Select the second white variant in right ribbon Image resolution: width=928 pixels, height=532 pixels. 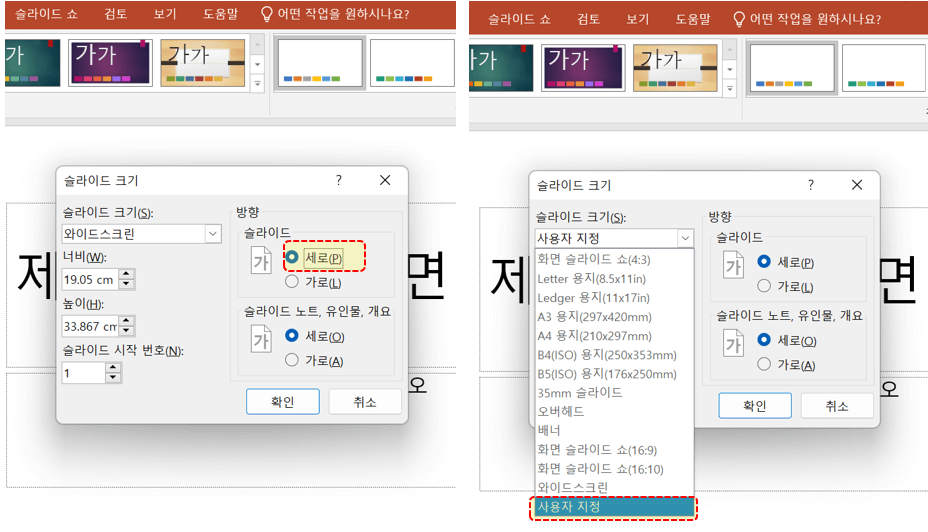[x=884, y=67]
